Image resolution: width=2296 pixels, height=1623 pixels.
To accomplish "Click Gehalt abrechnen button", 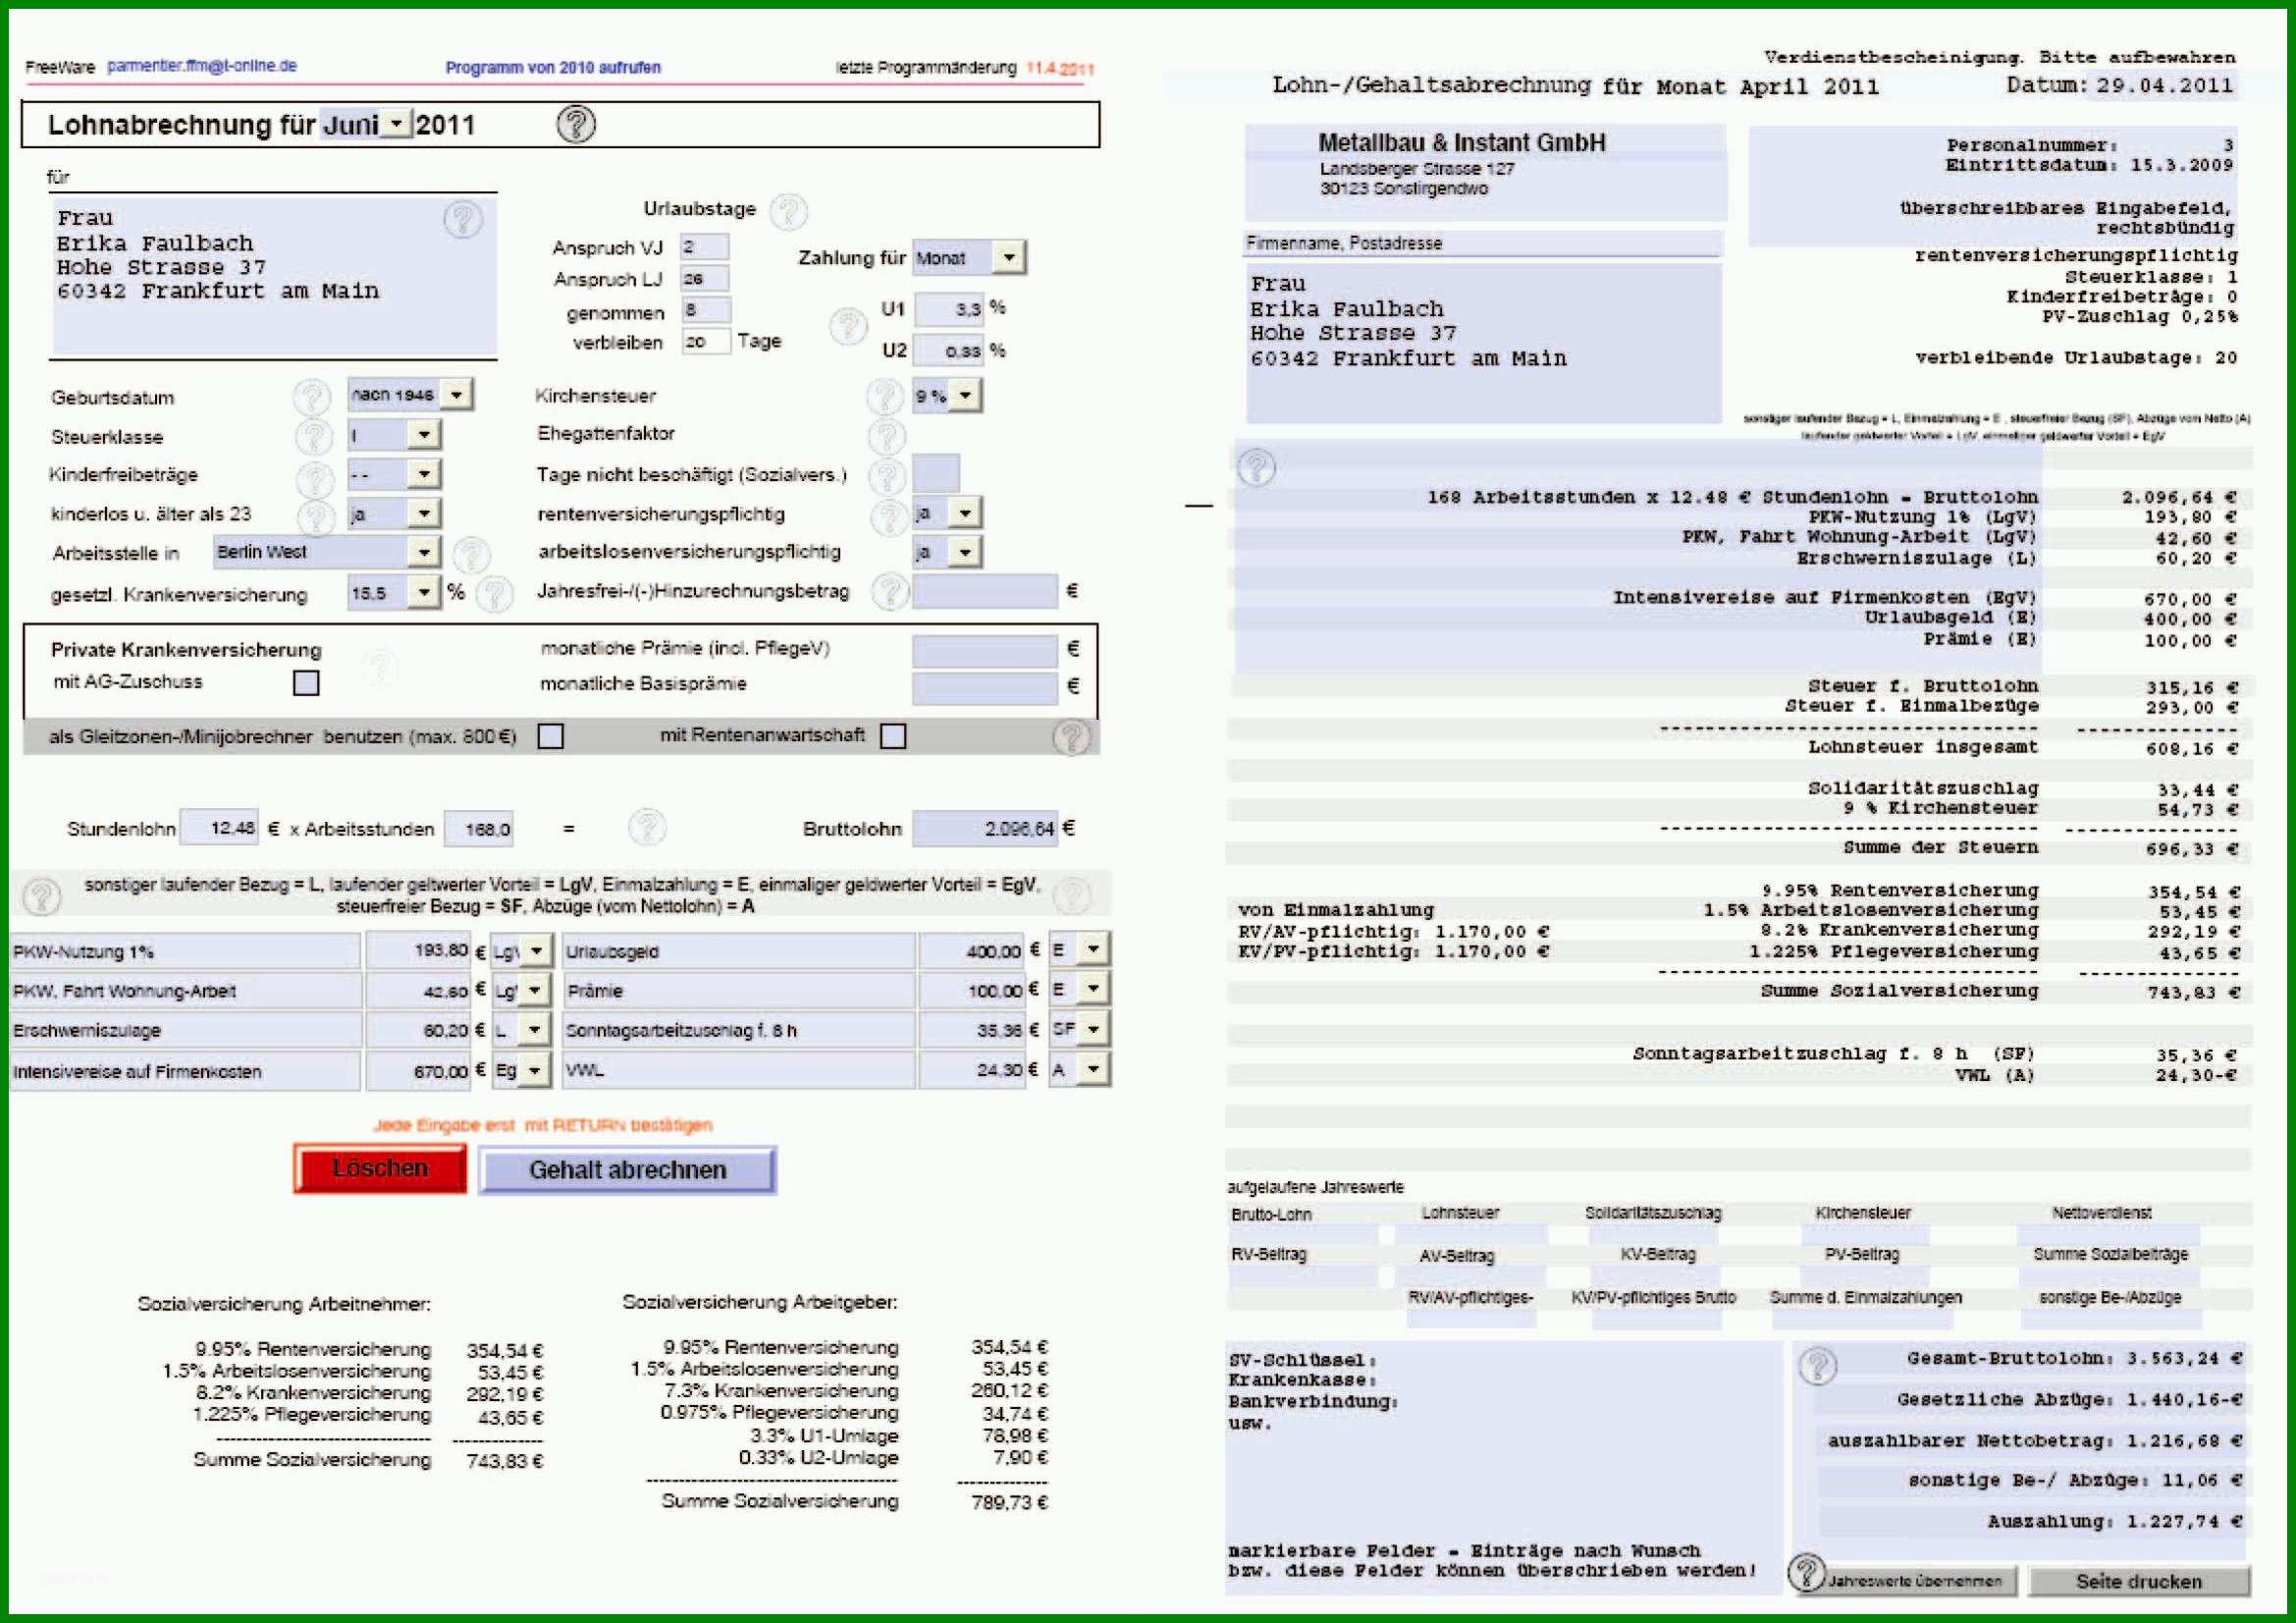I will [x=628, y=1170].
